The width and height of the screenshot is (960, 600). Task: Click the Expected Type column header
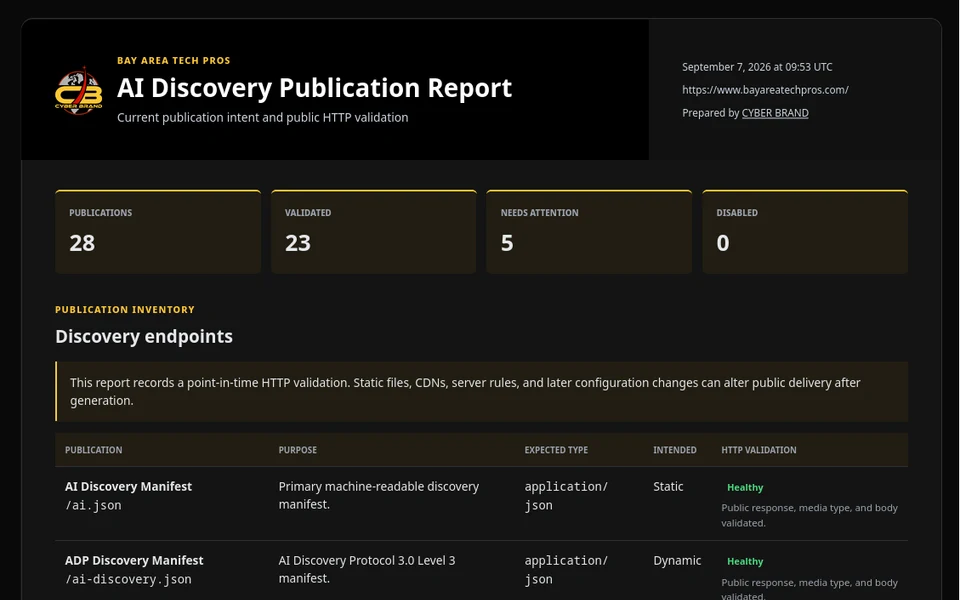click(556, 450)
